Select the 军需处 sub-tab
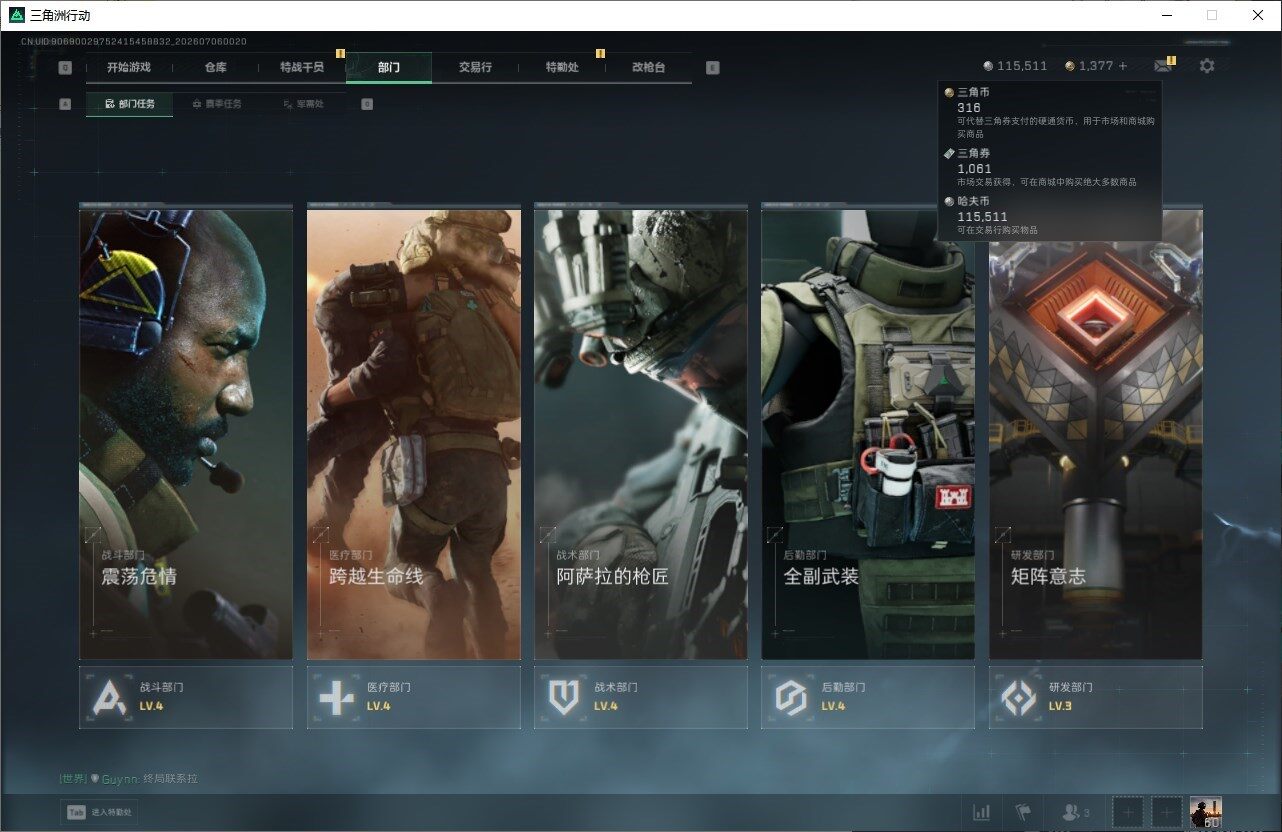The width and height of the screenshot is (1282, 832). coord(303,104)
